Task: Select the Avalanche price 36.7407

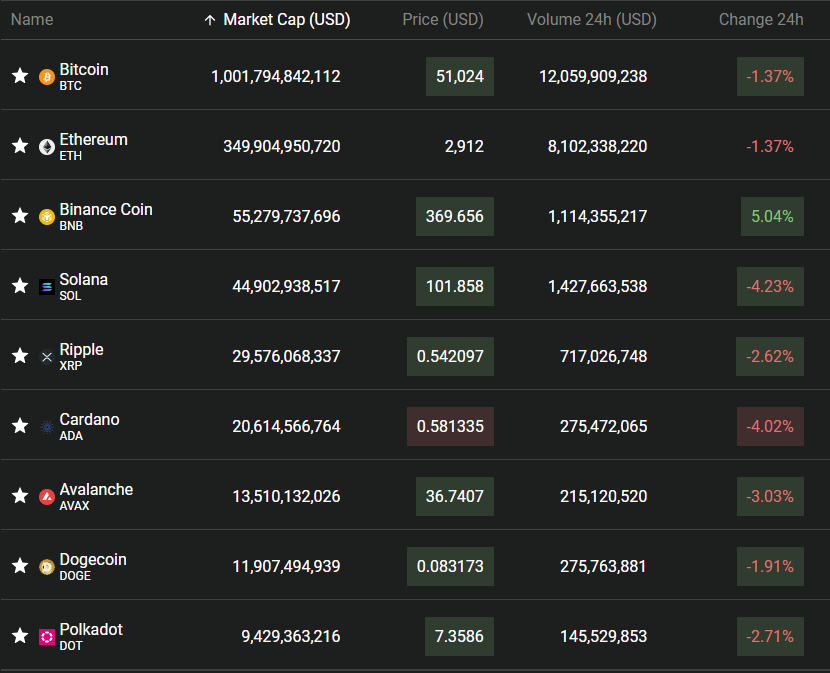Action: [455, 496]
